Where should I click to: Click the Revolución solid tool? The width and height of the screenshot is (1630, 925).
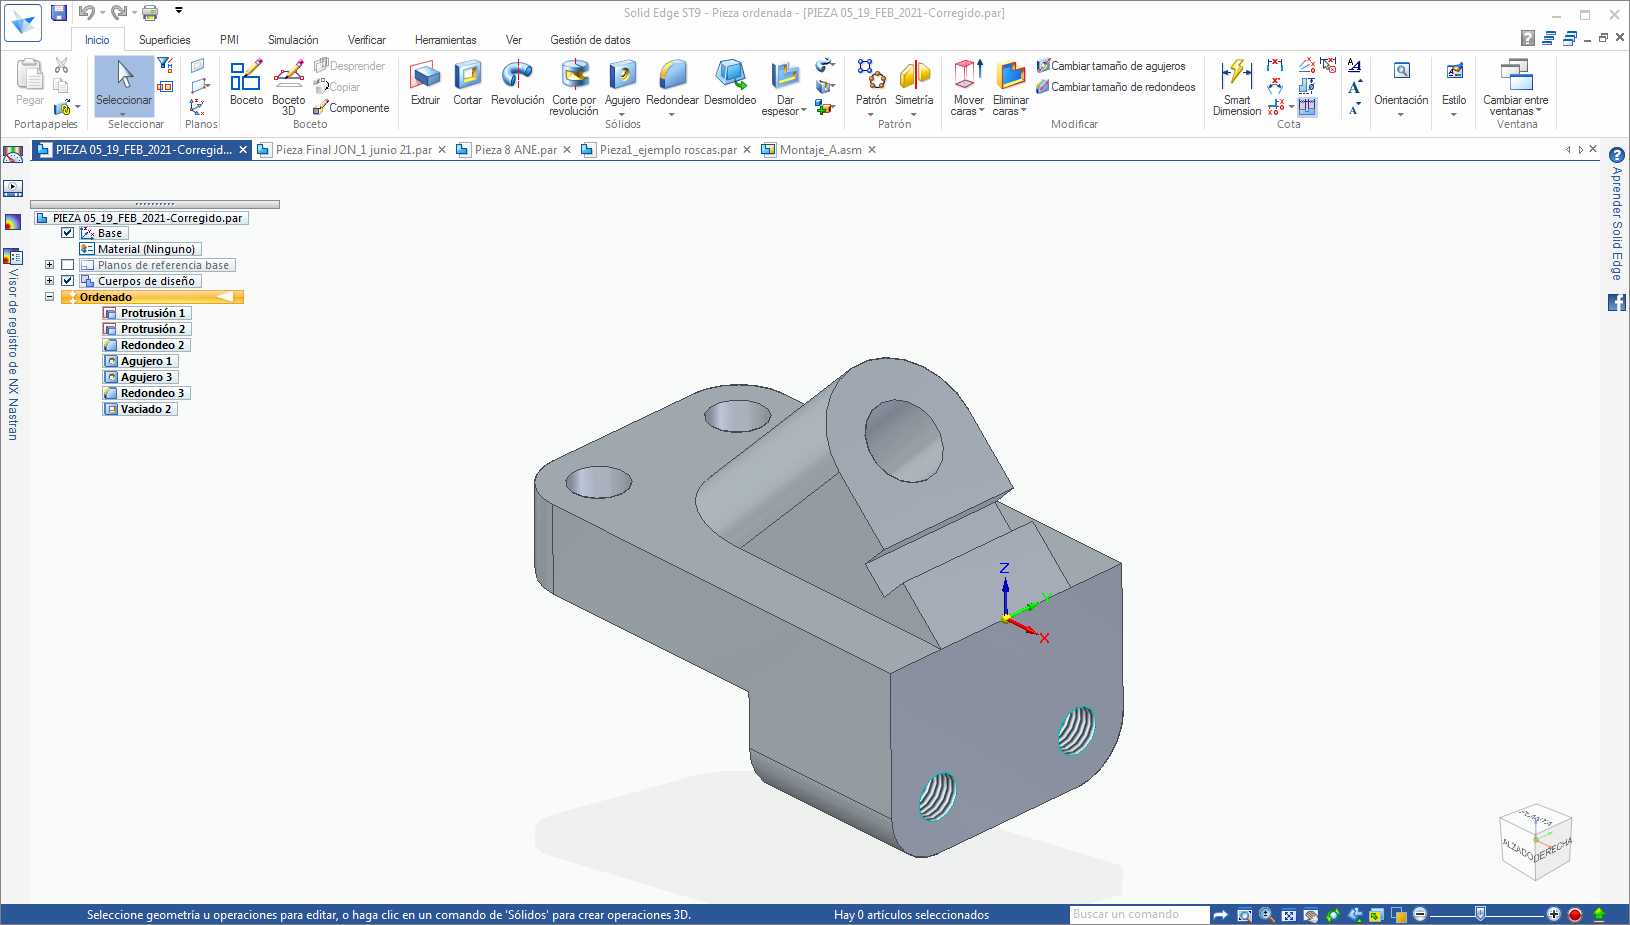(517, 82)
